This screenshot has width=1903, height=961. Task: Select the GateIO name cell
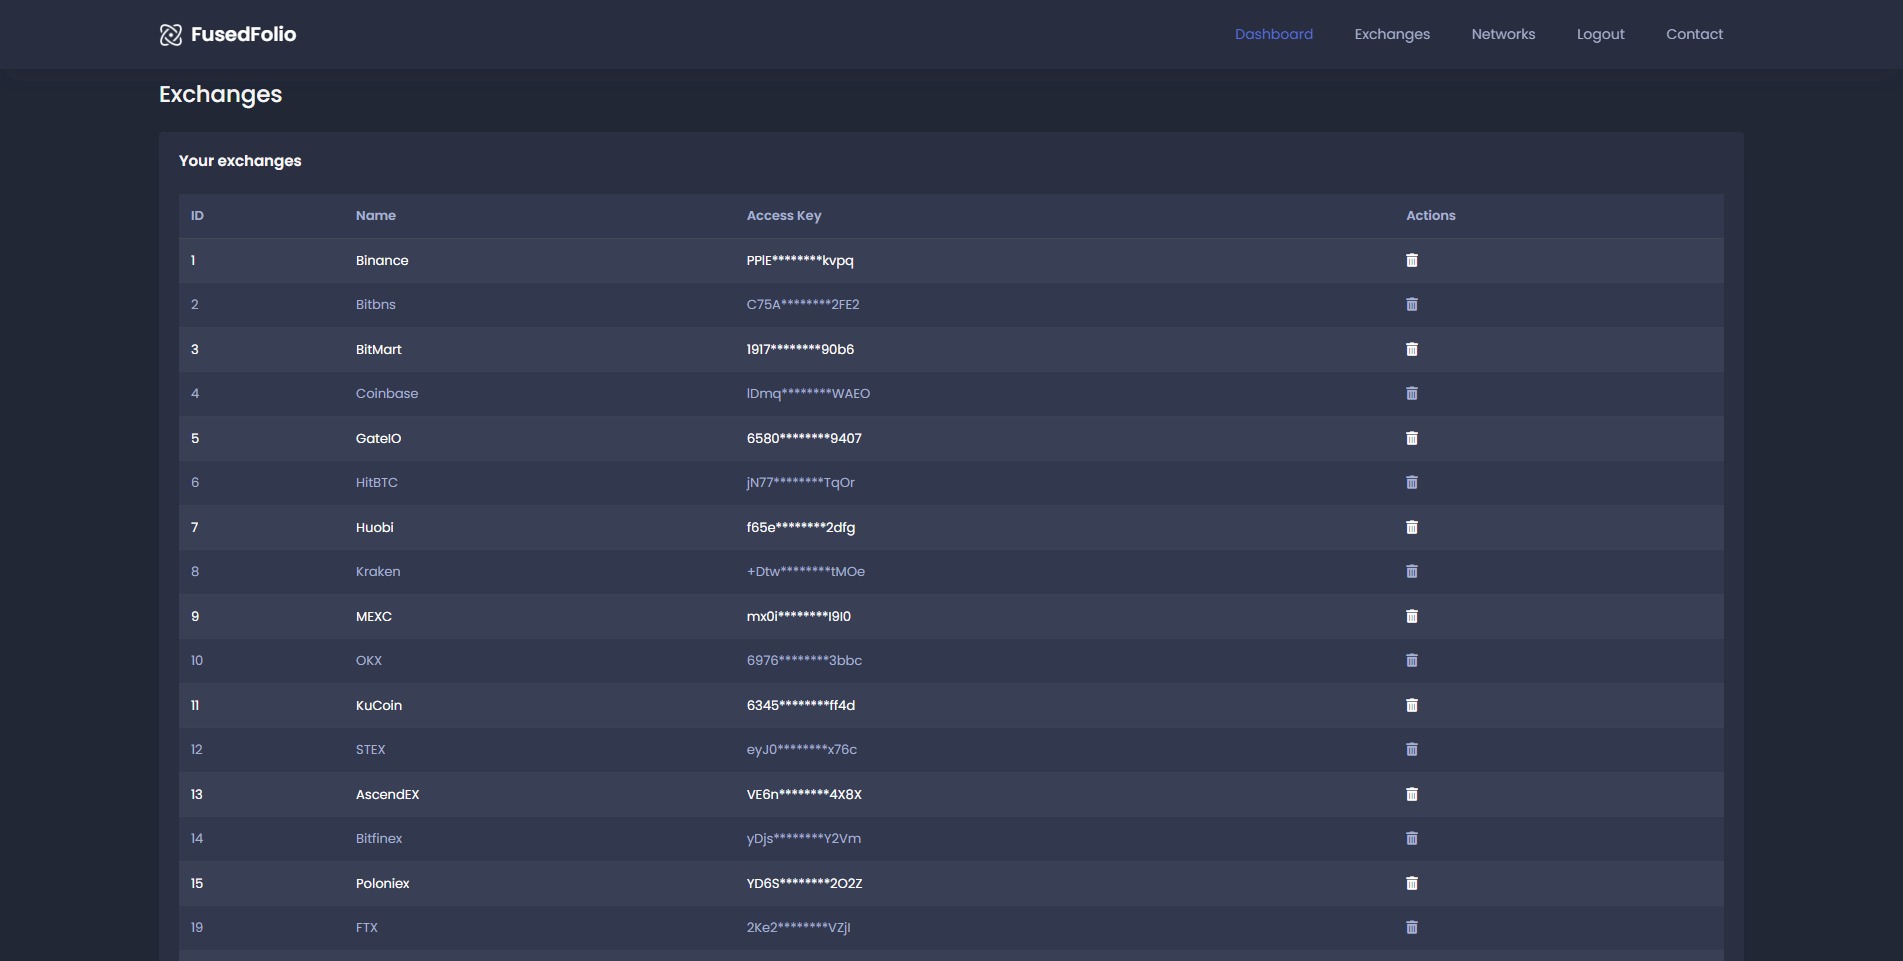[379, 439]
